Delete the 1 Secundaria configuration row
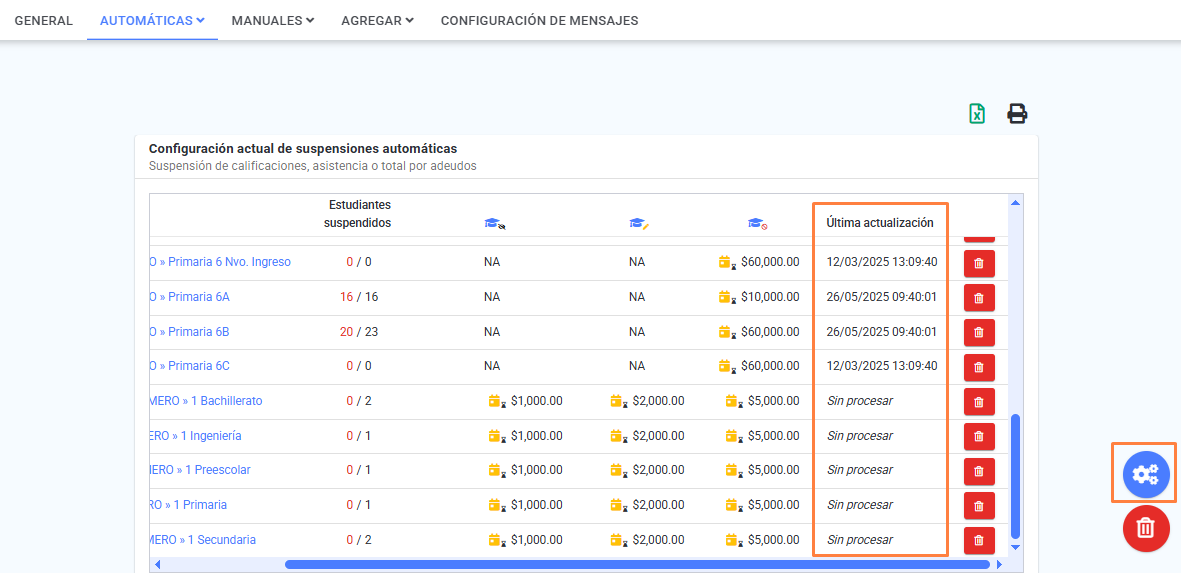The height and width of the screenshot is (573, 1181). click(979, 540)
